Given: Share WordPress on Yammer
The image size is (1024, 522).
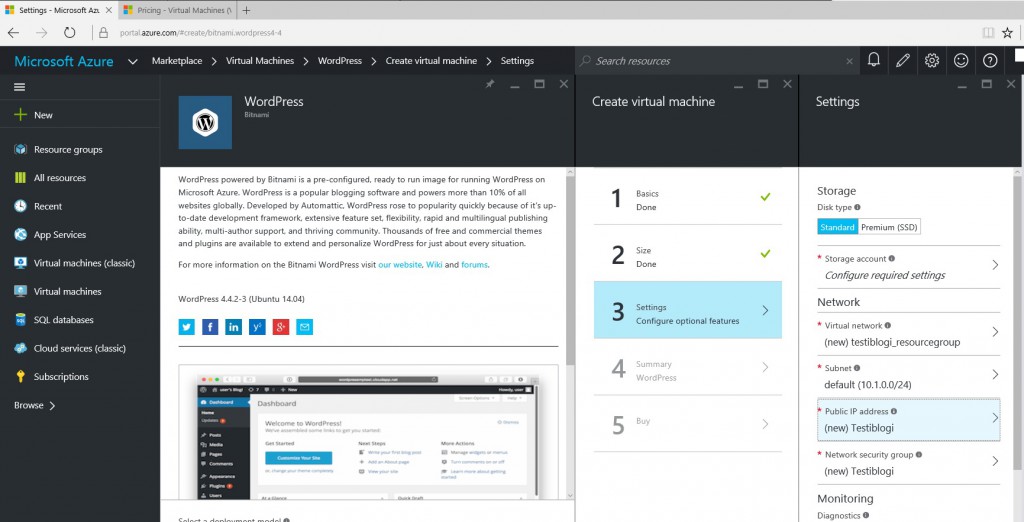Looking at the screenshot, I should coord(257,327).
